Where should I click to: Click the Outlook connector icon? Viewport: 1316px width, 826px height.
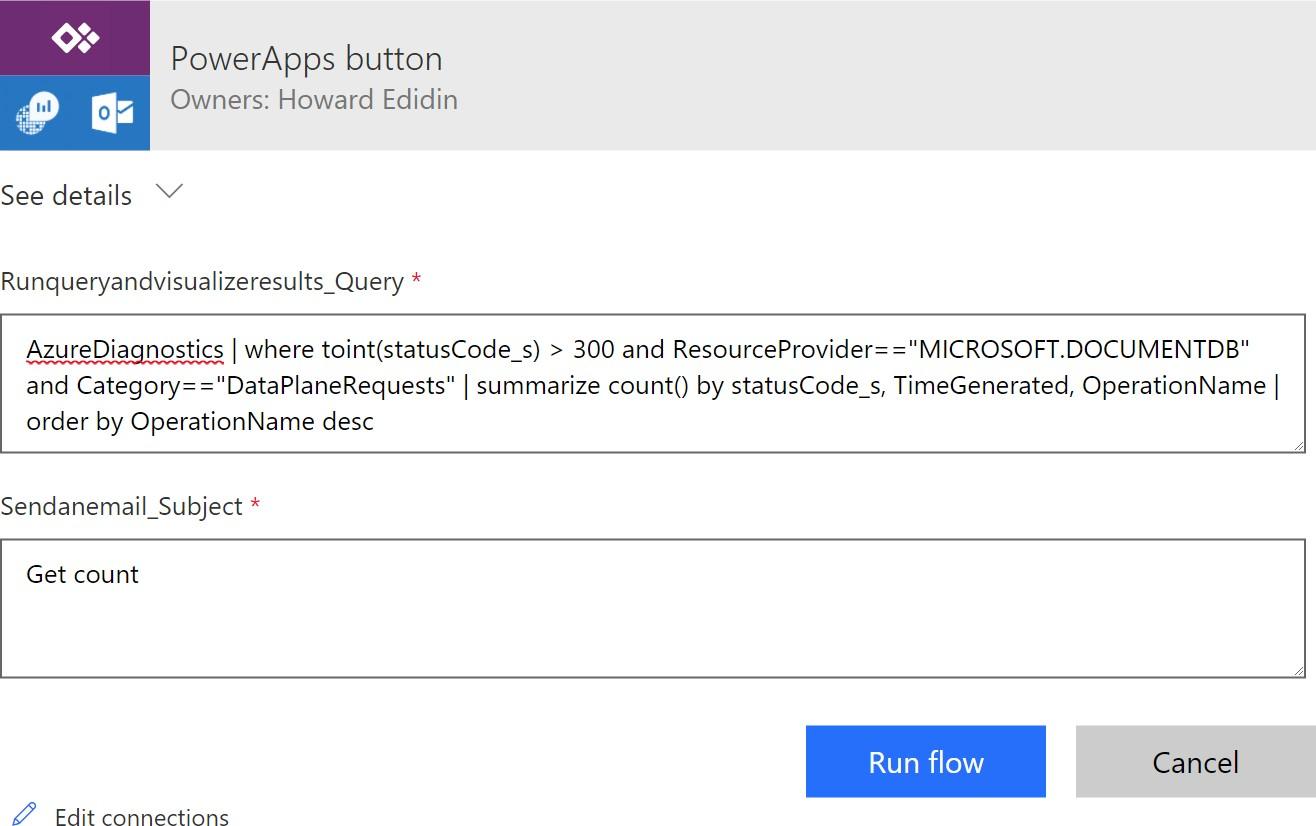tap(112, 112)
